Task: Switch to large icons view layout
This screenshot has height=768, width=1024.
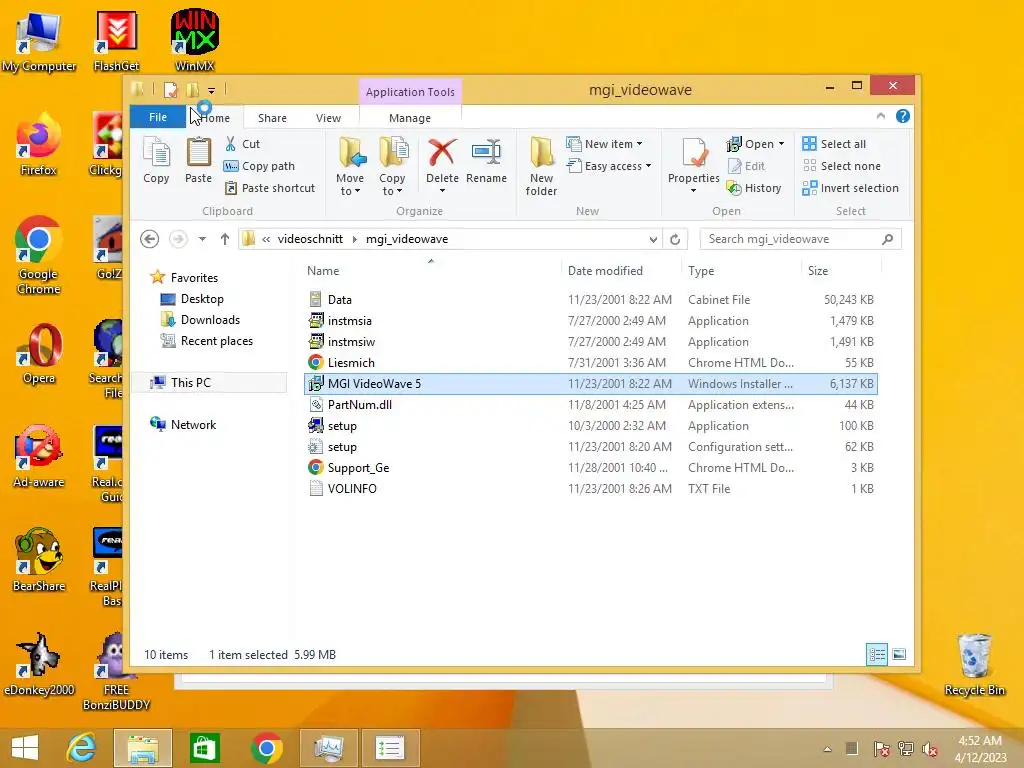Action: click(x=899, y=654)
